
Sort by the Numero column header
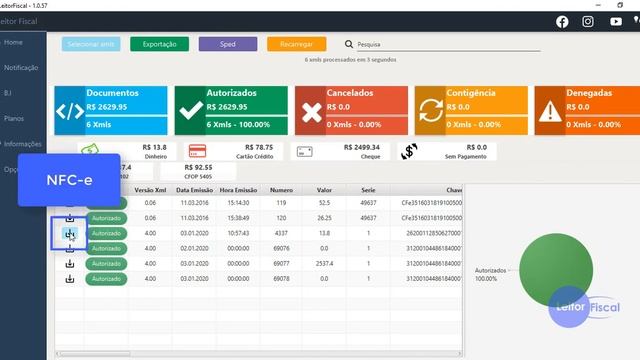[x=281, y=190]
